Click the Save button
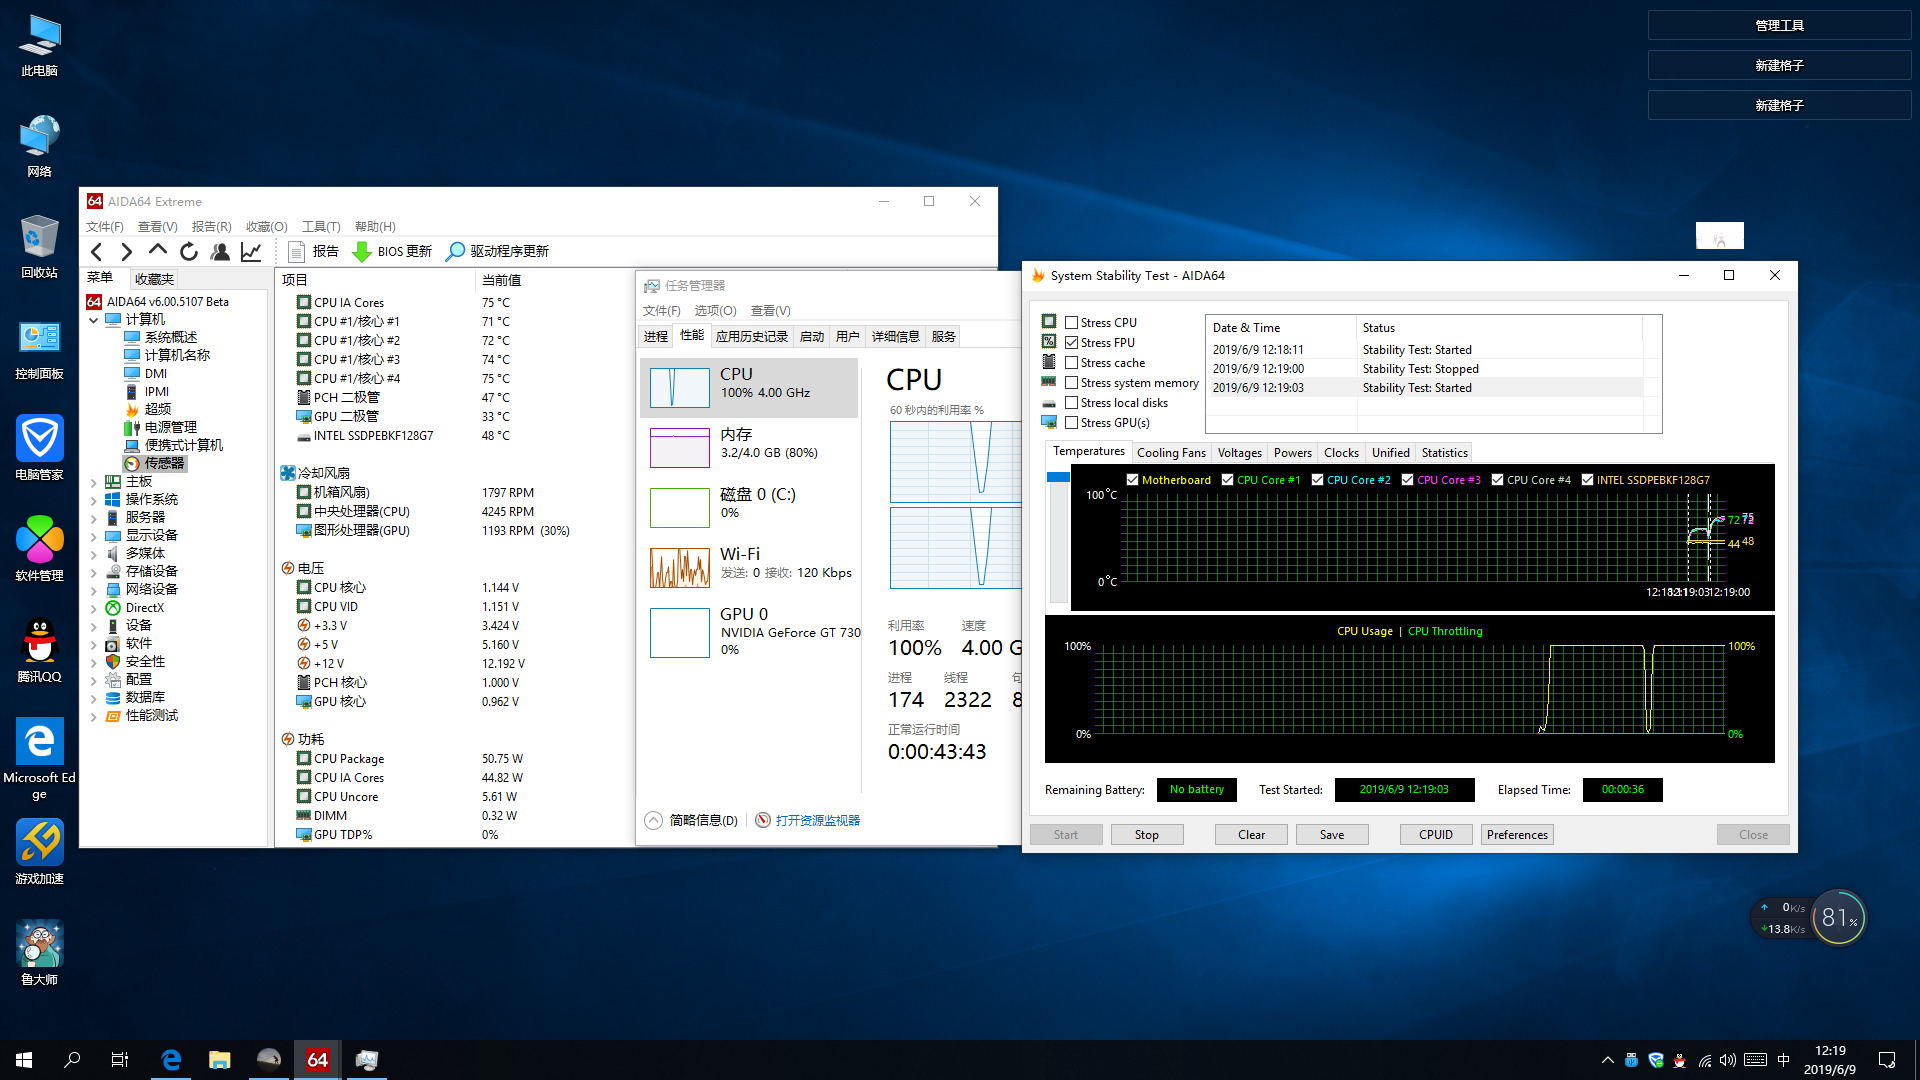This screenshot has height=1080, width=1920. 1332,835
